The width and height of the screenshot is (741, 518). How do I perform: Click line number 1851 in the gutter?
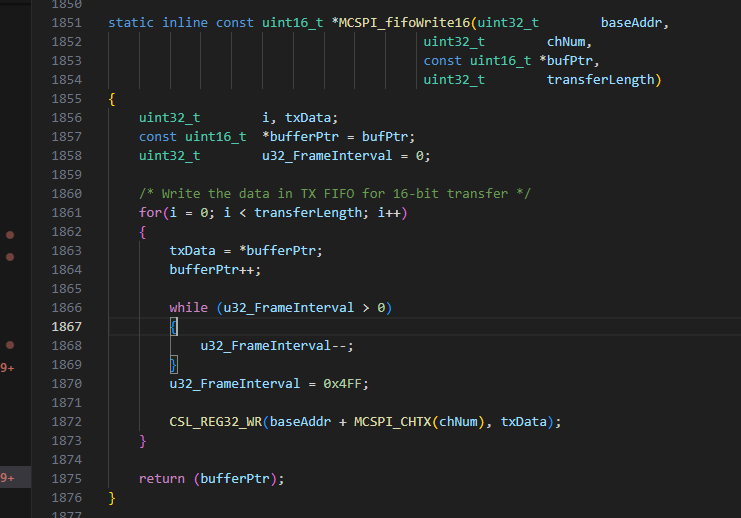[x=67, y=23]
